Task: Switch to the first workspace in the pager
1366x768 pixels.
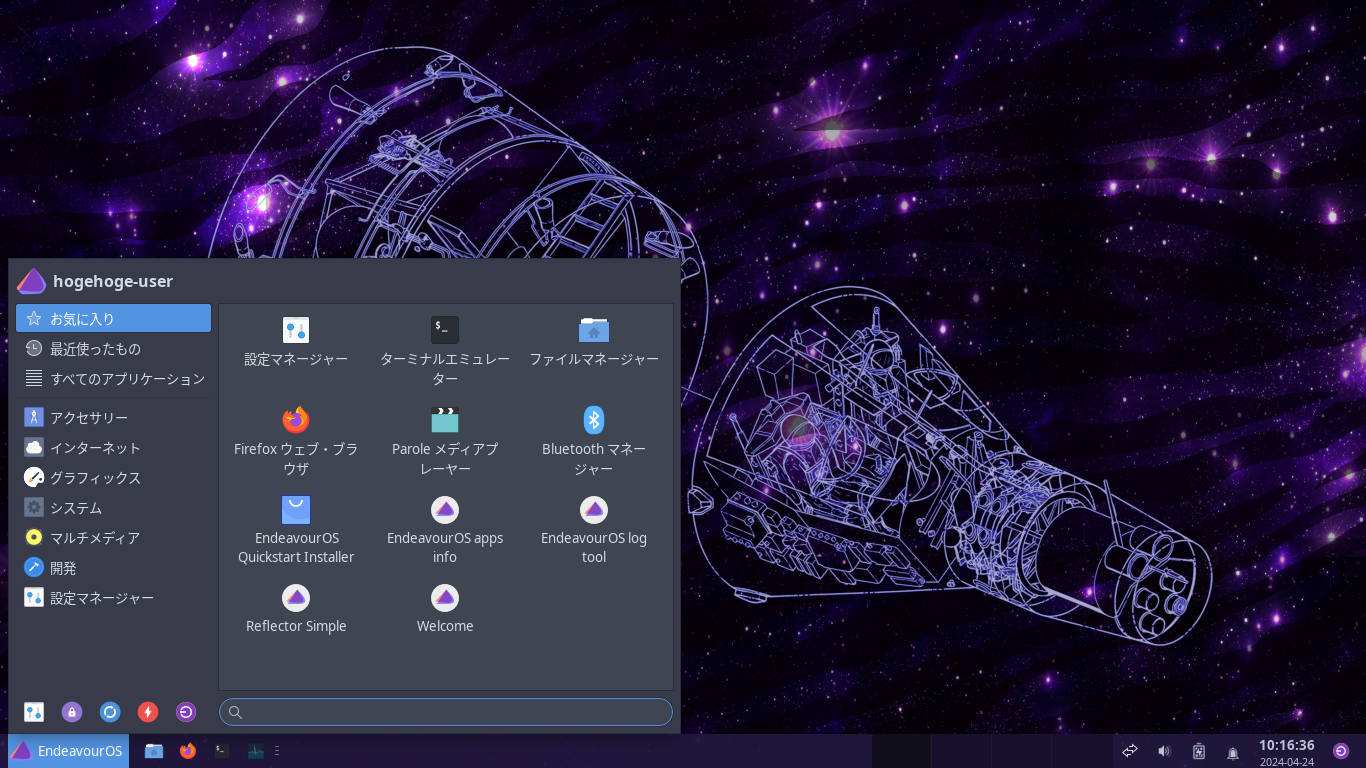Action: click(901, 751)
